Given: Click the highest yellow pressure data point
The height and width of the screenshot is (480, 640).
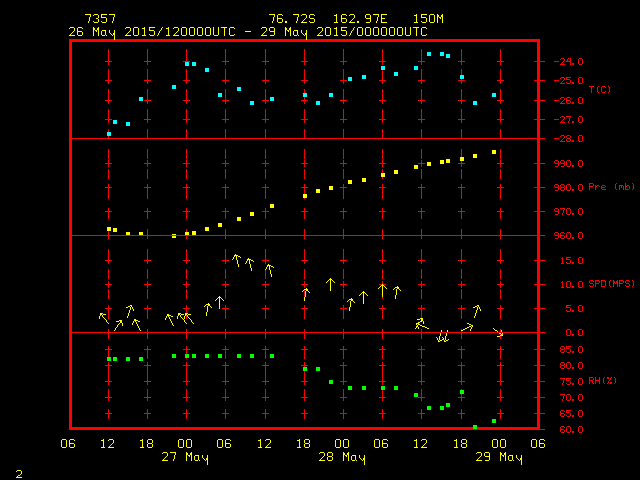Looking at the screenshot, I should point(494,152).
